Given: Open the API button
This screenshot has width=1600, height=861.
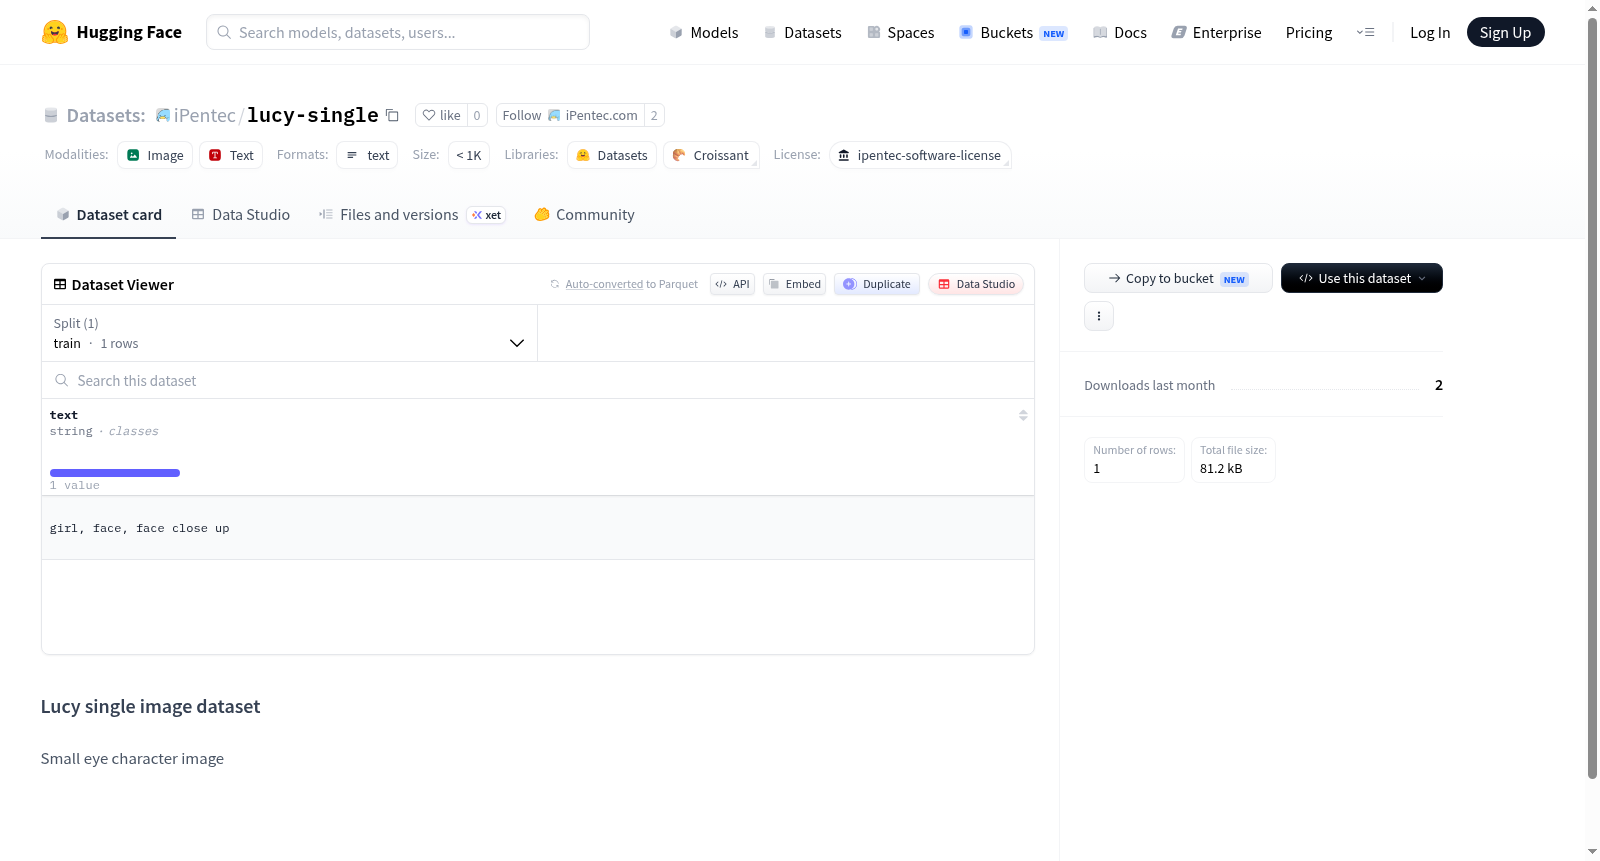Looking at the screenshot, I should click(x=732, y=285).
